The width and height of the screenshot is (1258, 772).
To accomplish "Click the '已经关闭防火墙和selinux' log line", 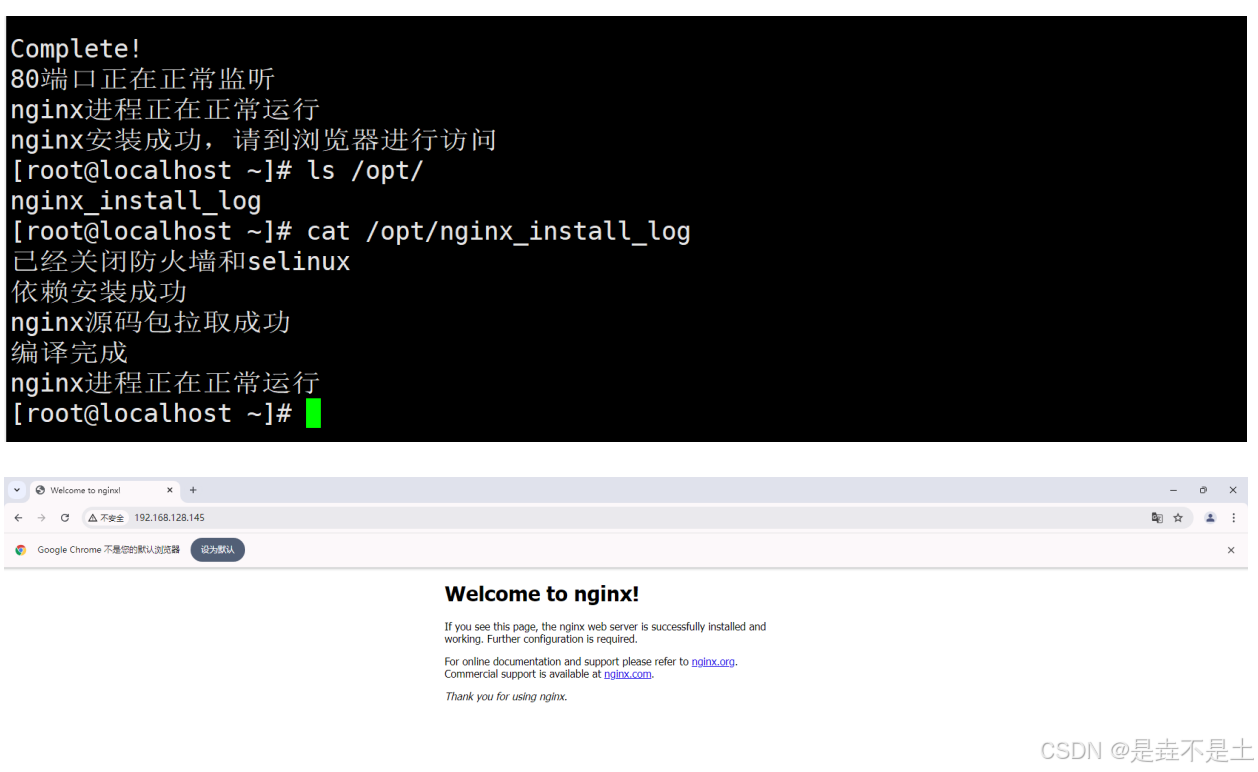I will tap(180, 262).
